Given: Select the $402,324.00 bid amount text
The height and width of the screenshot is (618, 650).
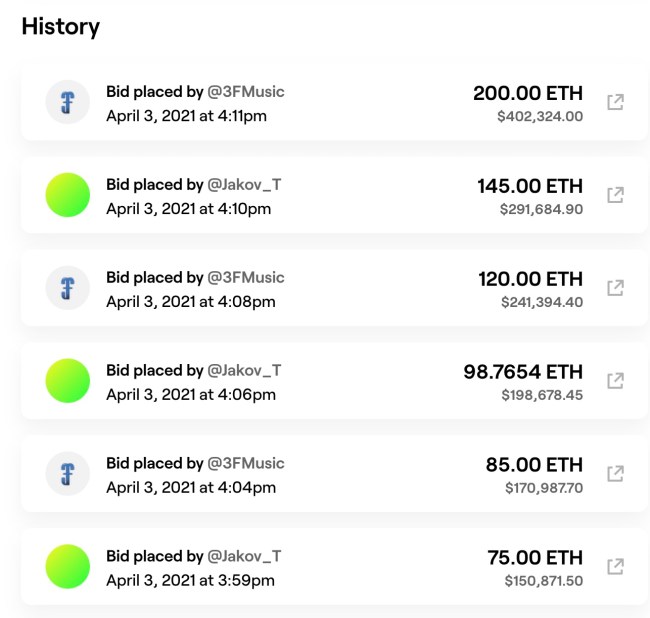Looking at the screenshot, I should pos(540,116).
